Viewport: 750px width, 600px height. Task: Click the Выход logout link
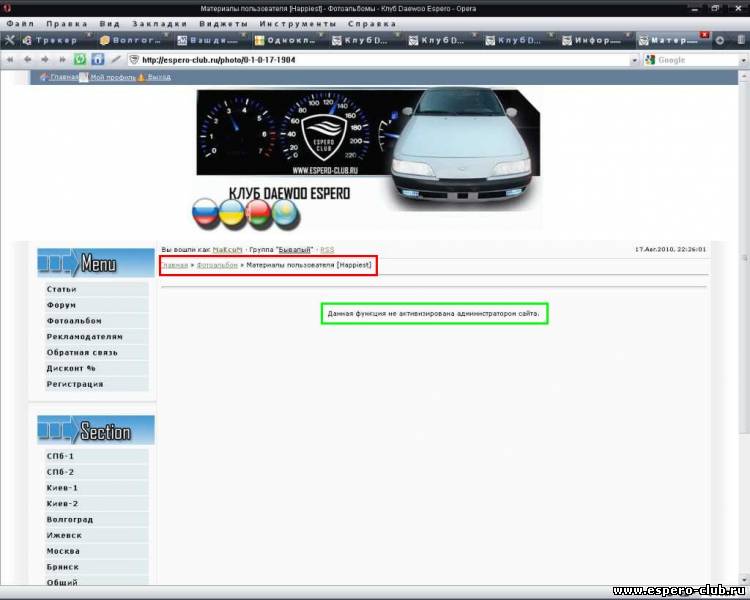click(159, 77)
